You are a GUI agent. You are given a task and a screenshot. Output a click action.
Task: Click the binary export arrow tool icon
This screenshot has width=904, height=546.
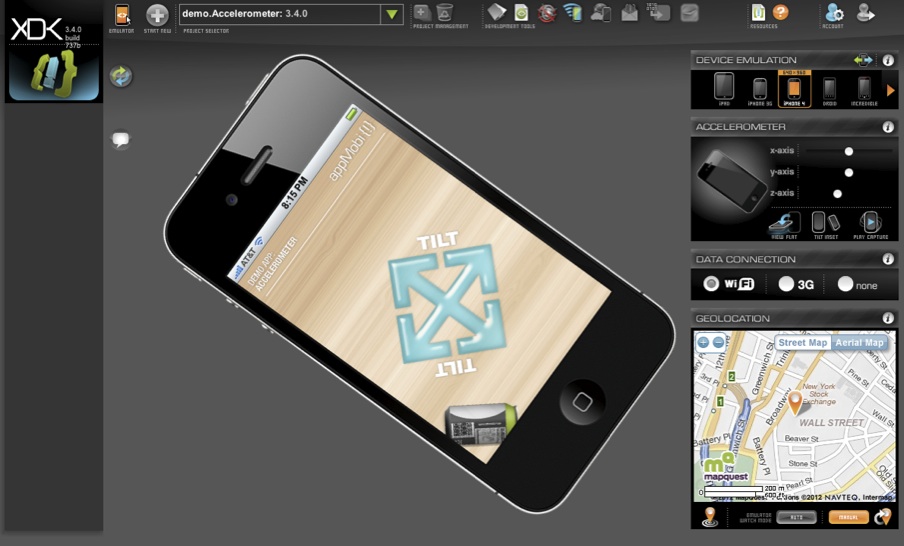(658, 12)
